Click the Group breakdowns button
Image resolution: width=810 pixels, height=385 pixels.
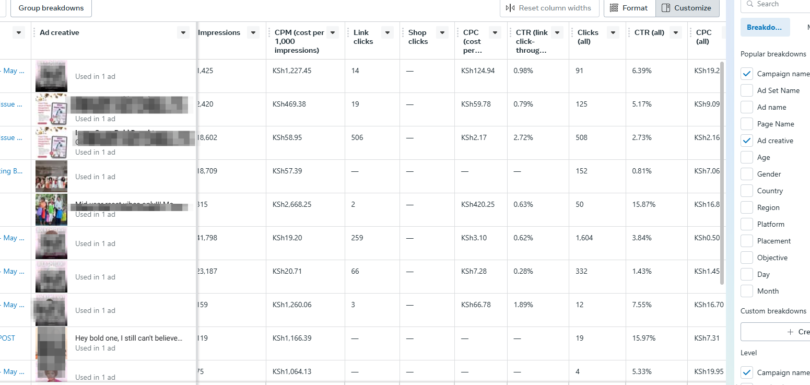pyautogui.click(x=51, y=8)
